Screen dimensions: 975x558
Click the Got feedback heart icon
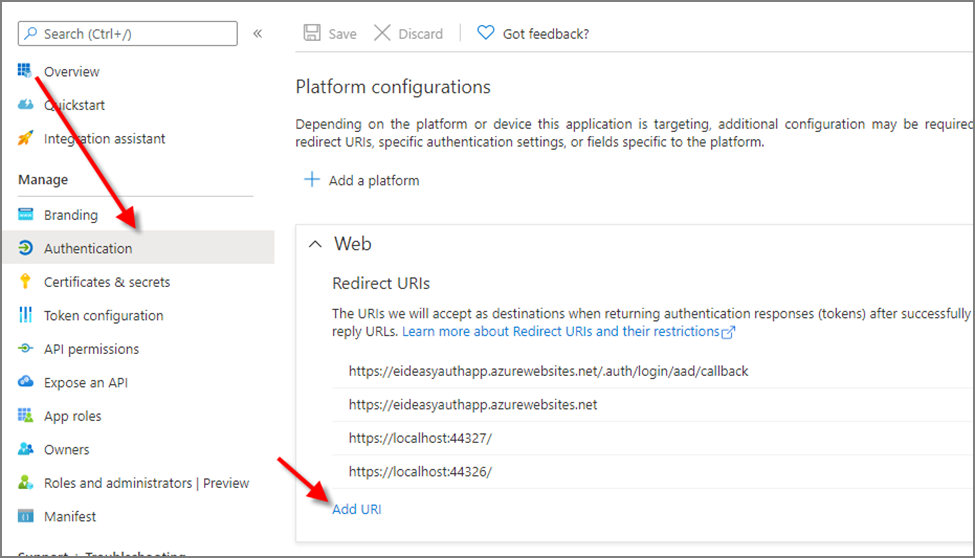pos(485,33)
